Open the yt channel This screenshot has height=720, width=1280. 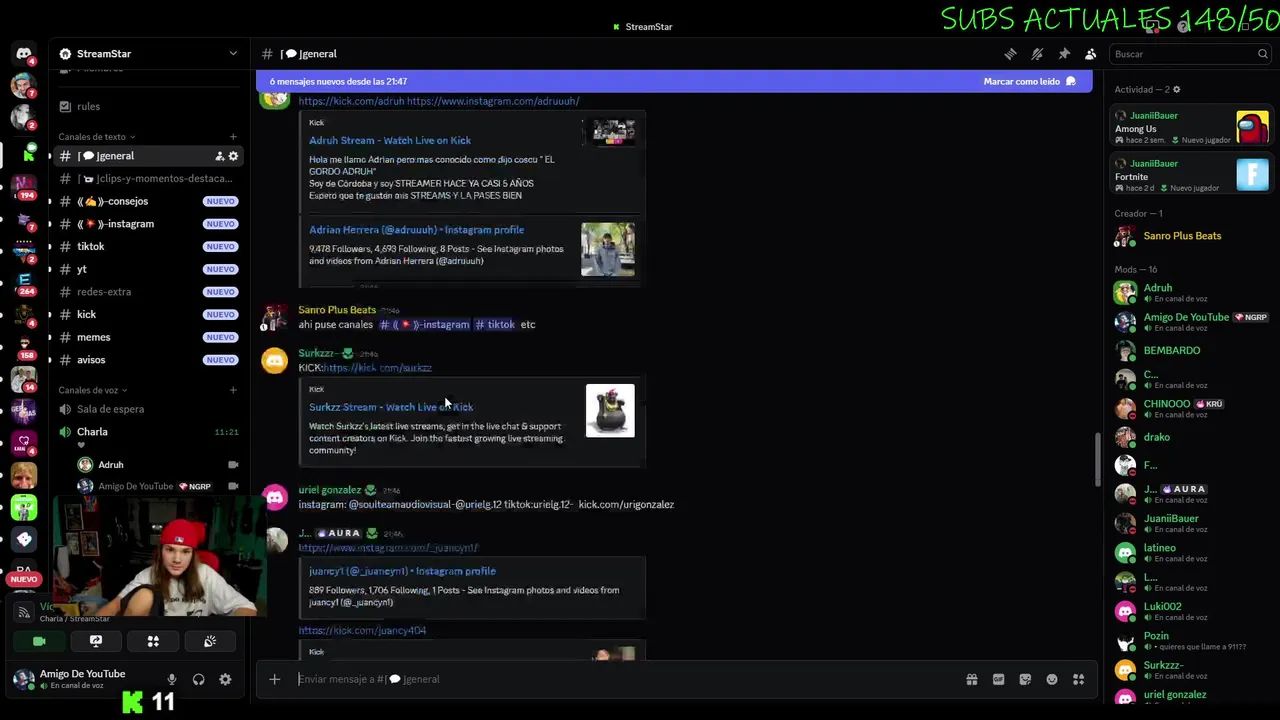coord(149,269)
